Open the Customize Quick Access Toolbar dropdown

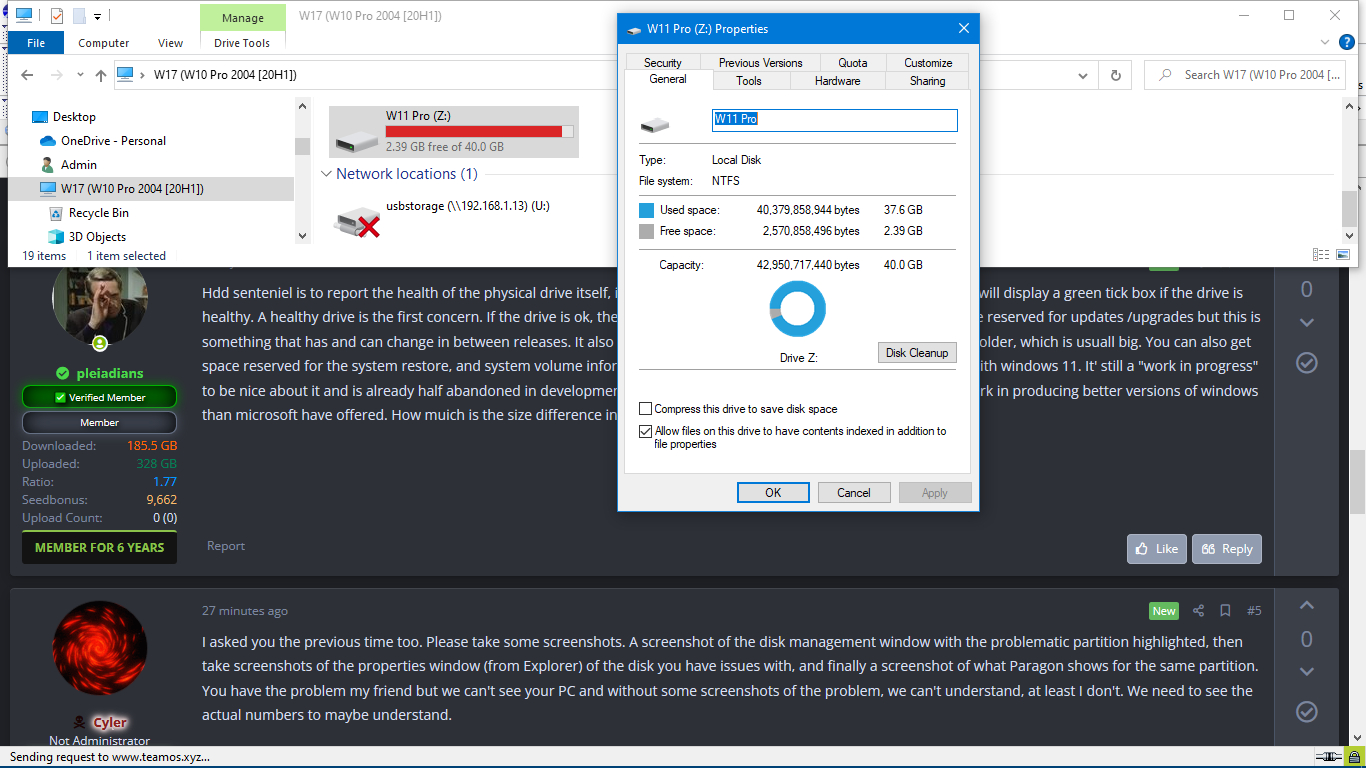pyautogui.click(x=98, y=16)
